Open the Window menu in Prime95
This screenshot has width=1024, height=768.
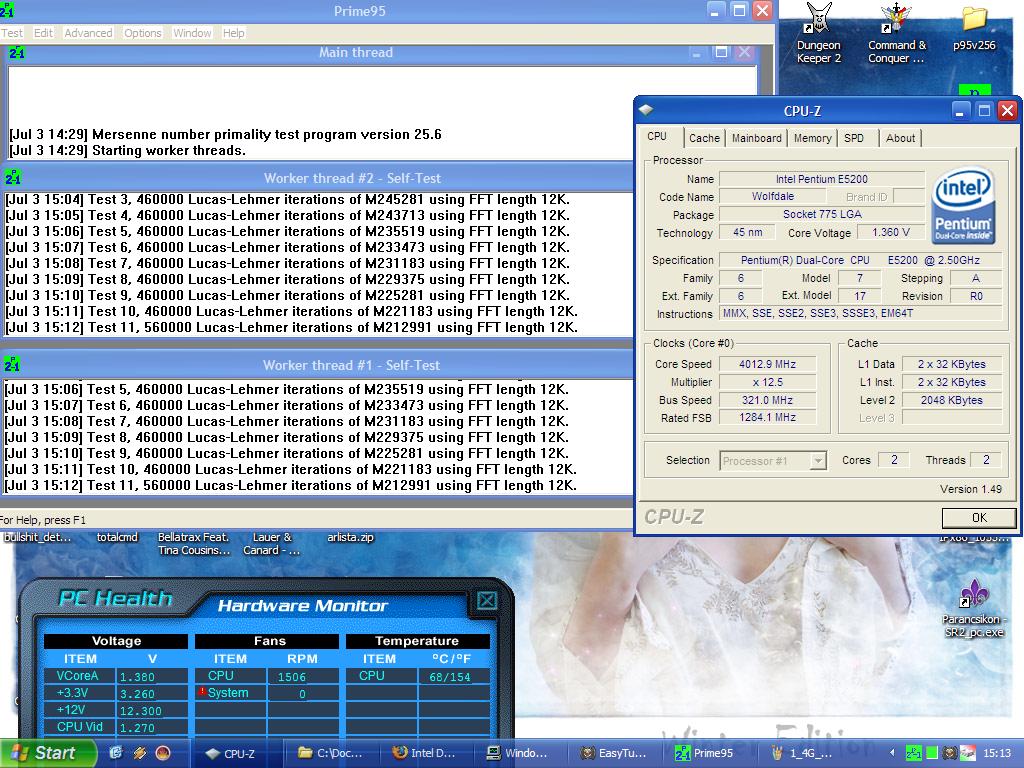pyautogui.click(x=192, y=33)
